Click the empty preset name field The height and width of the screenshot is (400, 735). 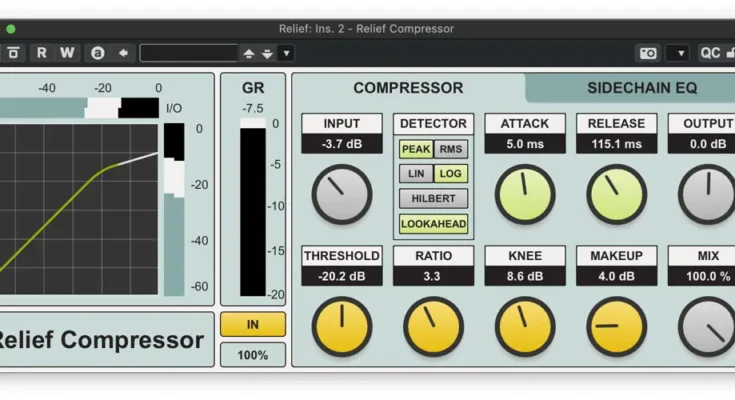coord(188,53)
